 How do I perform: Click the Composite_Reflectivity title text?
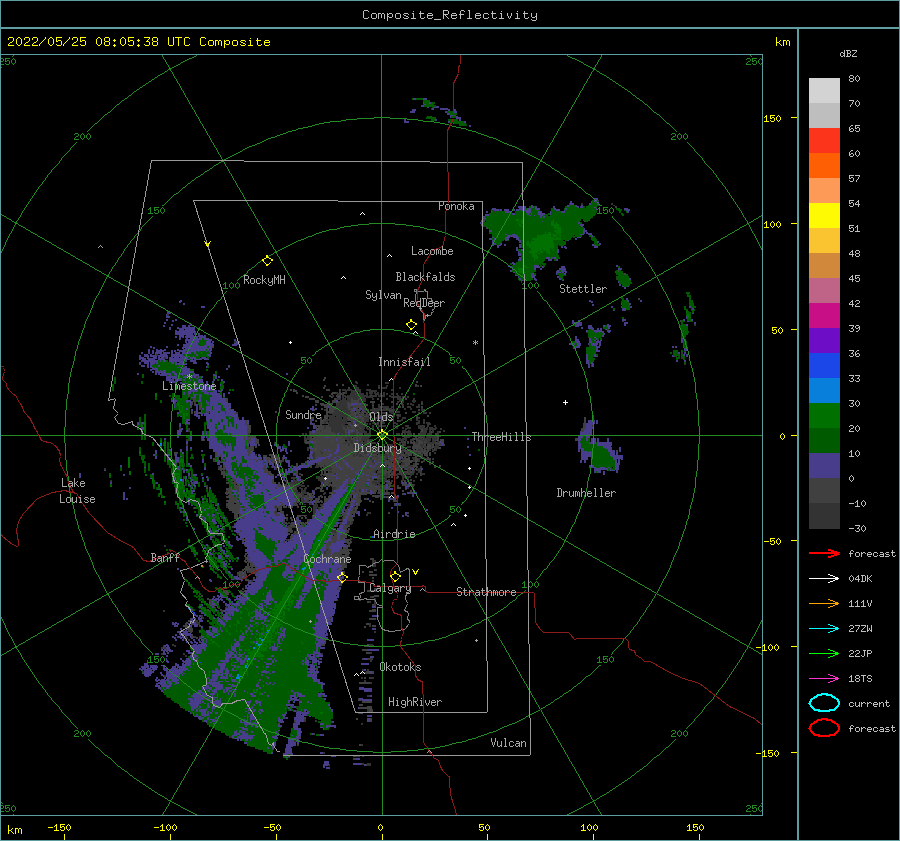(x=450, y=15)
